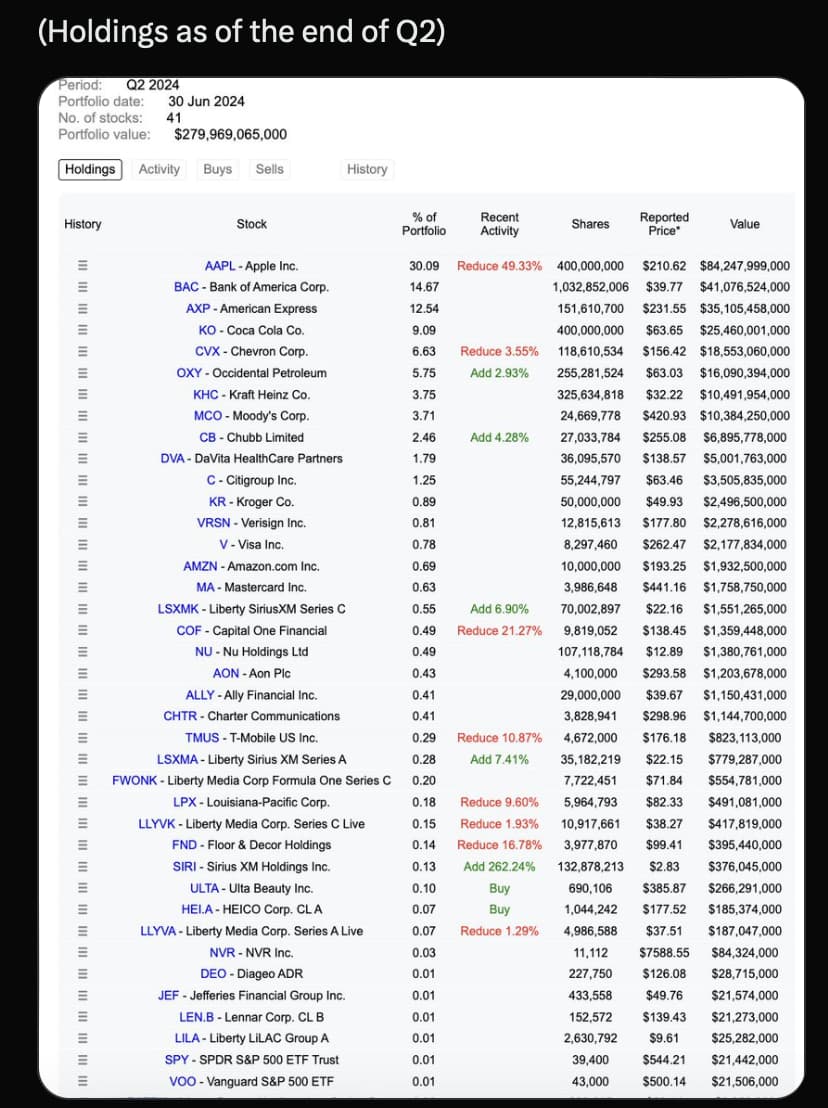The height and width of the screenshot is (1108, 828).
Task: Click the 'Reported Price' column header
Action: pyautogui.click(x=664, y=224)
